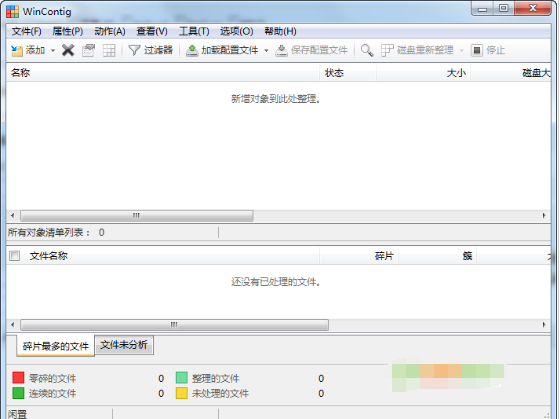Click the magnifier analyze icon
The width and height of the screenshot is (560, 419).
click(x=367, y=50)
